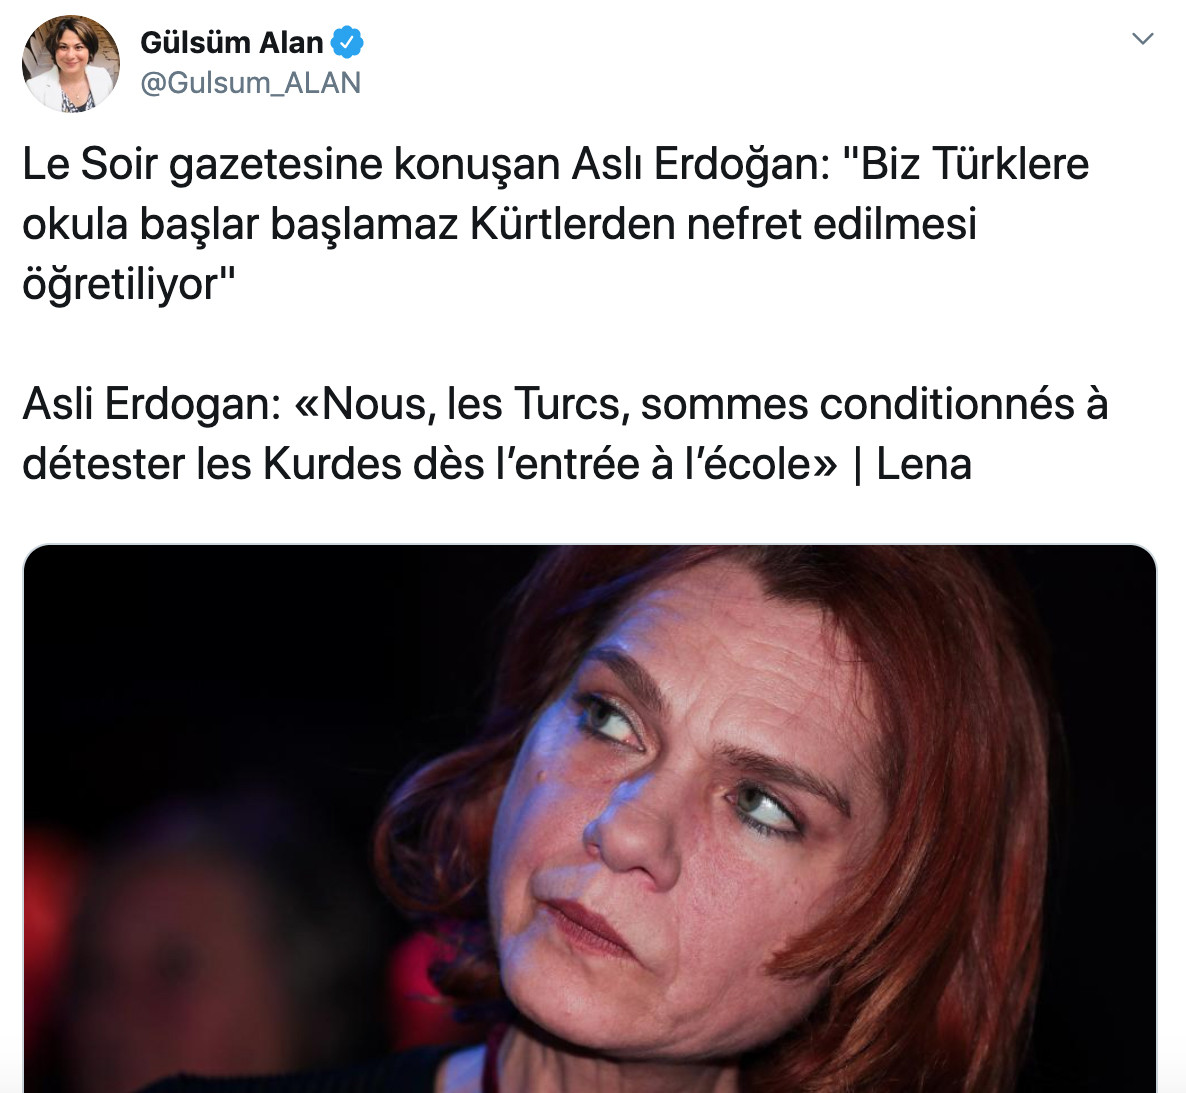Viewport: 1186px width, 1093px height.
Task: Click the word 'Lena' after the pipe
Action: 924,464
